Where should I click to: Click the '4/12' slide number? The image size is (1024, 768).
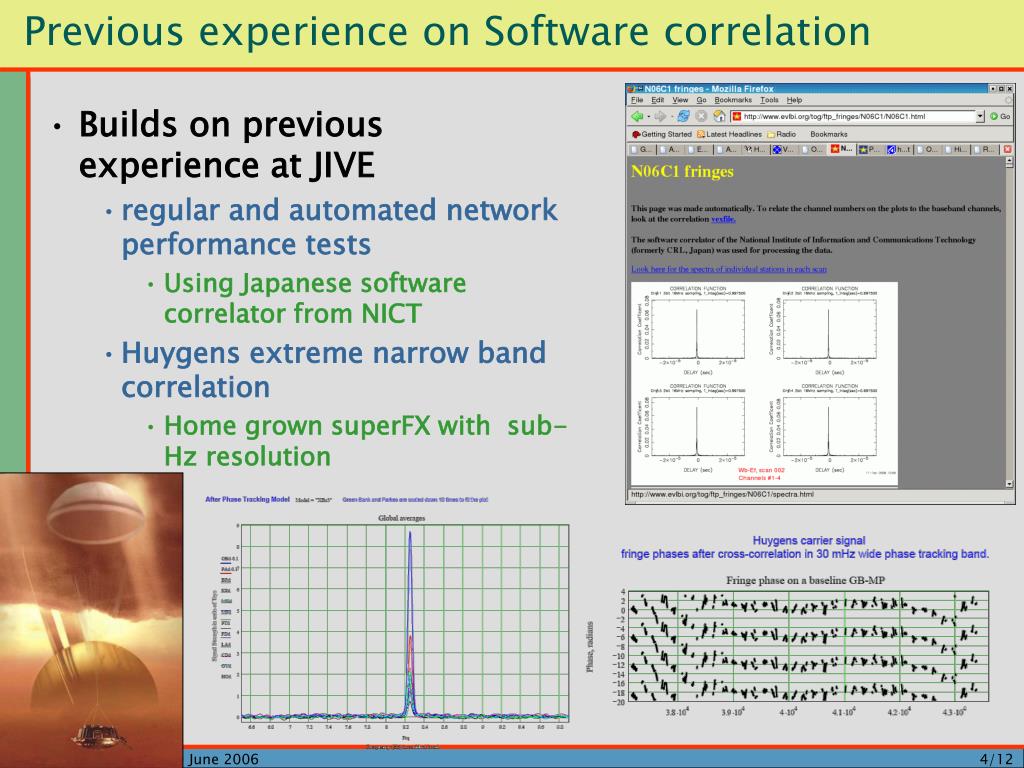996,759
